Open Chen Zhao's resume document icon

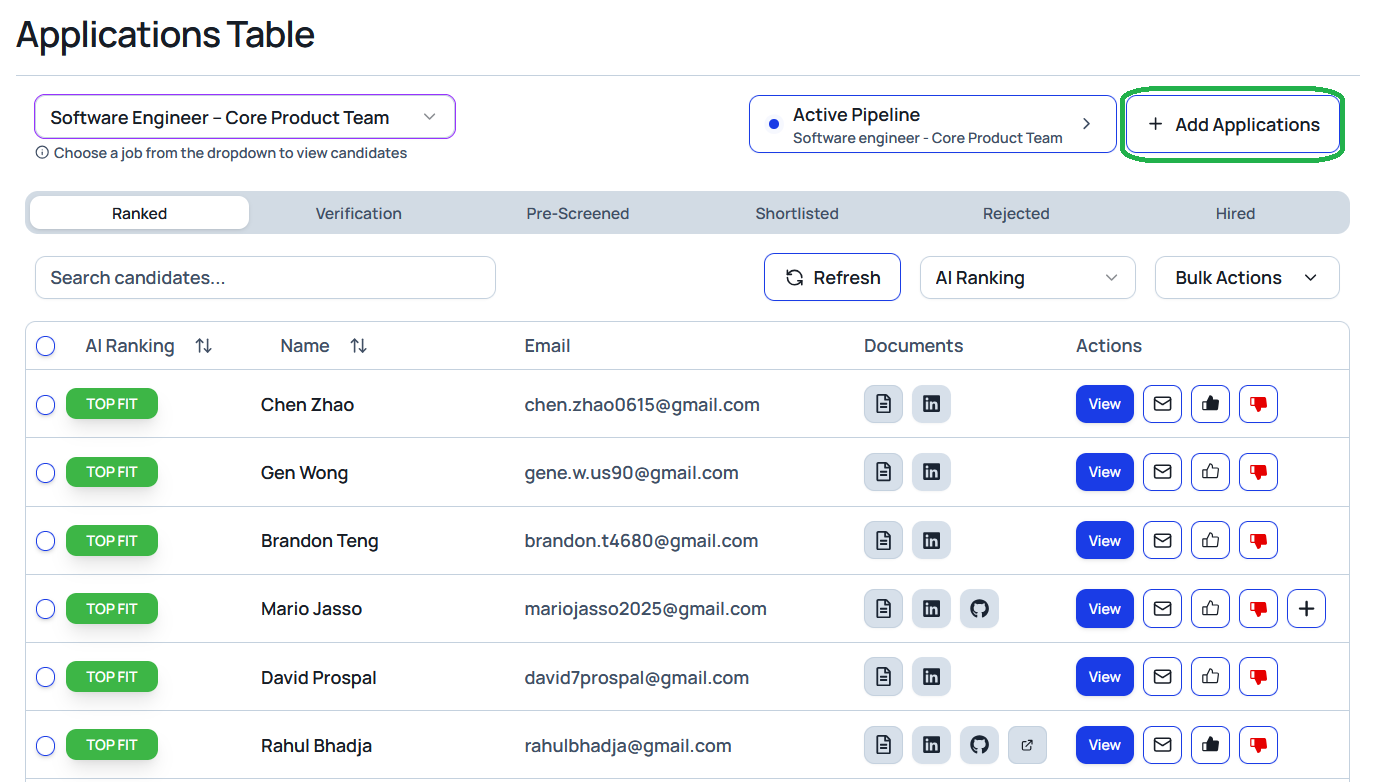click(x=883, y=404)
